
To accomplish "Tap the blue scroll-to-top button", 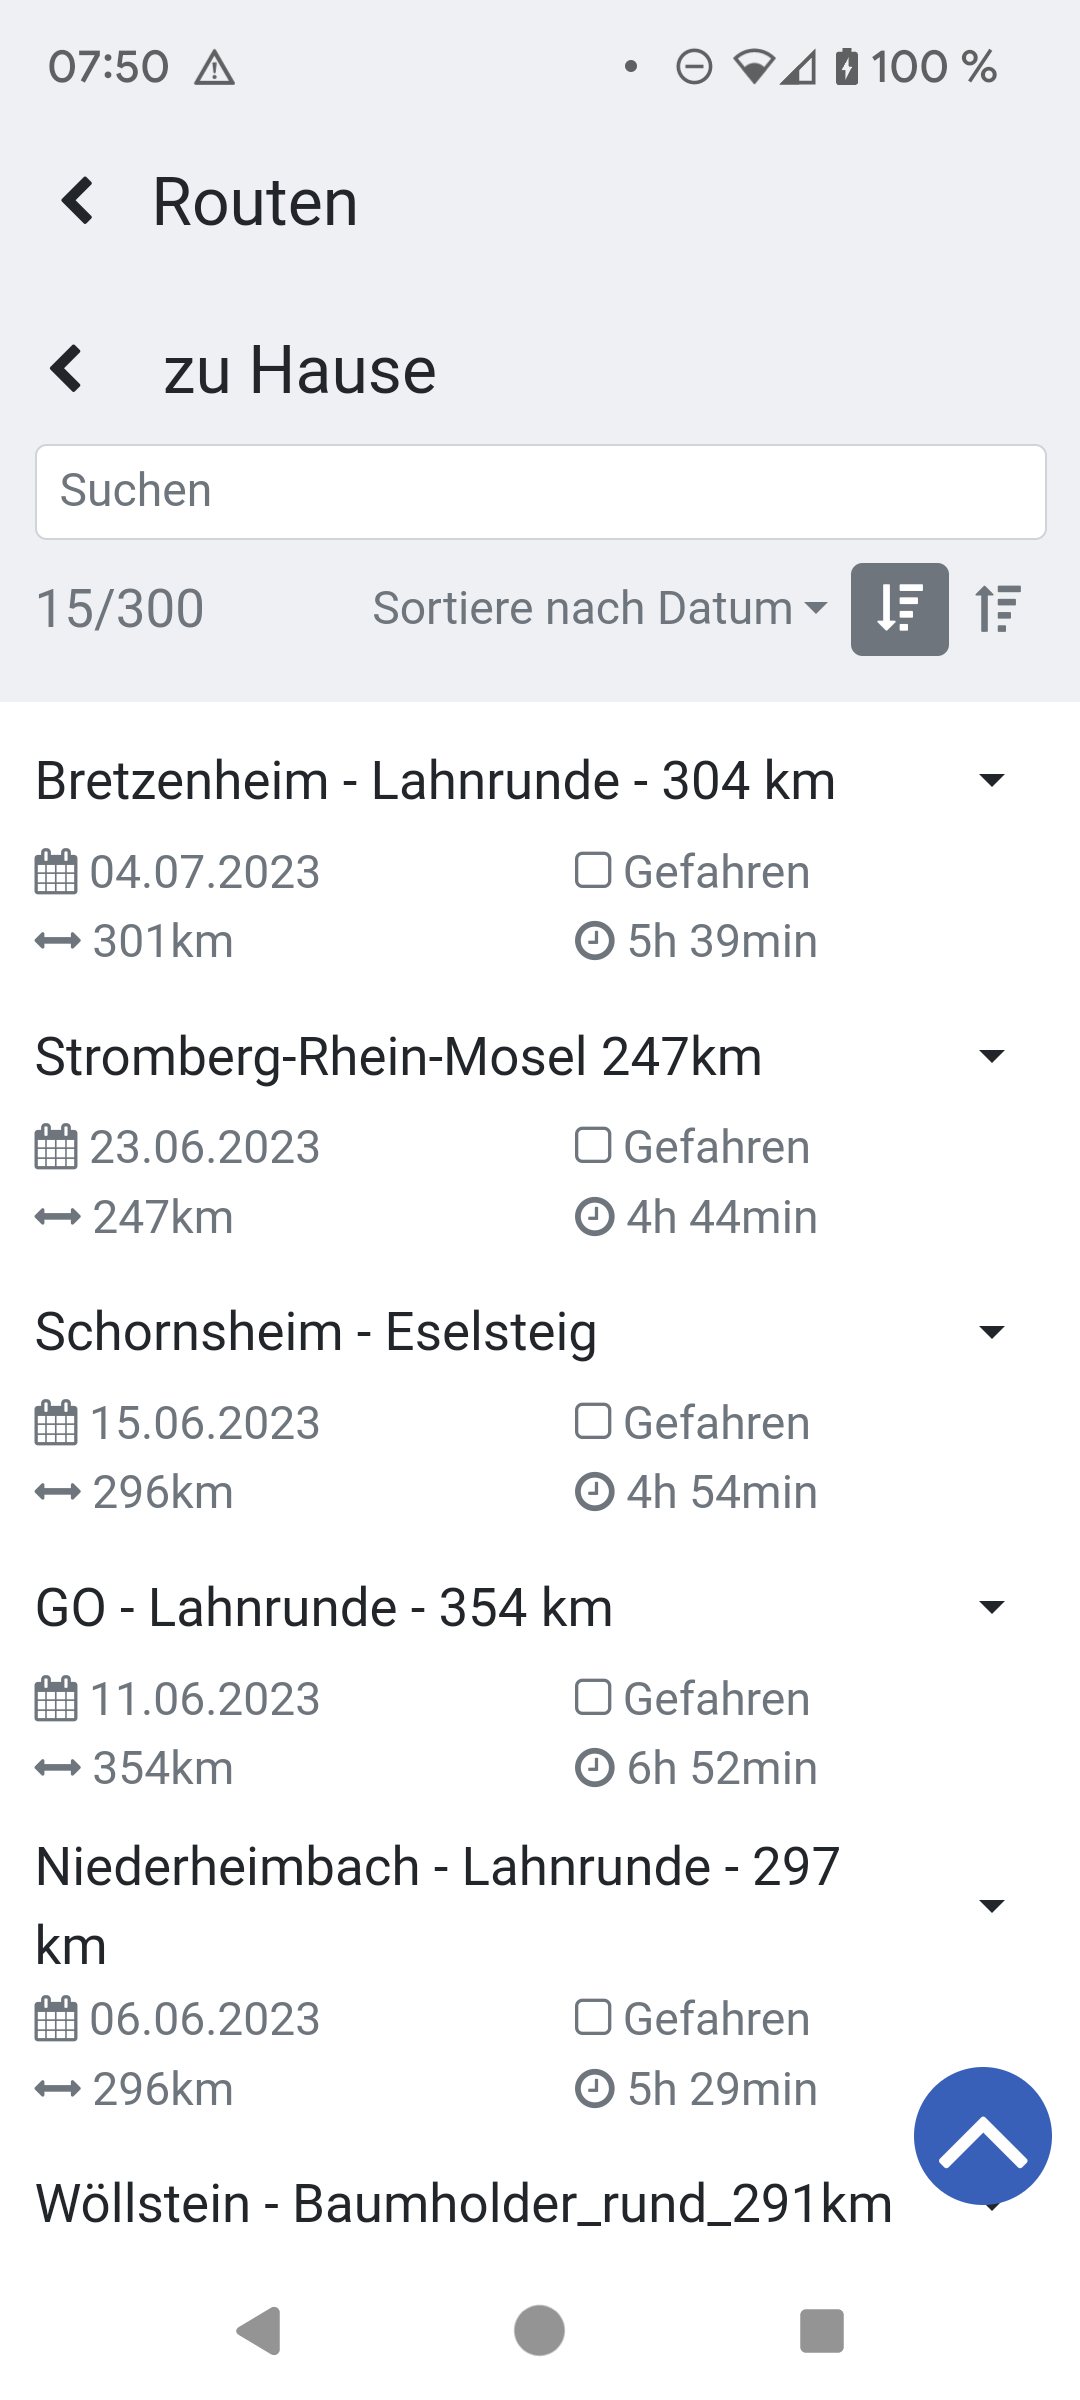I will 982,2135.
